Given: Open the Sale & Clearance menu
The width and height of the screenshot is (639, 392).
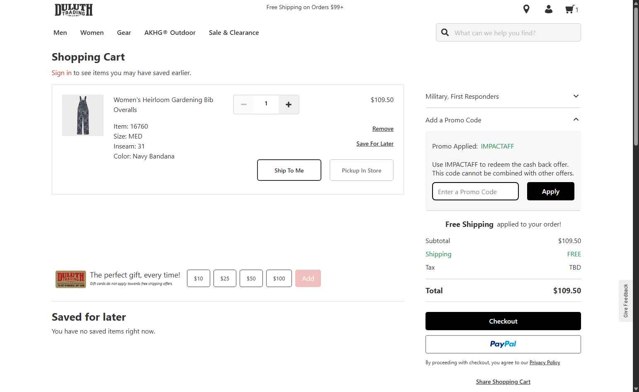Looking at the screenshot, I should [234, 33].
